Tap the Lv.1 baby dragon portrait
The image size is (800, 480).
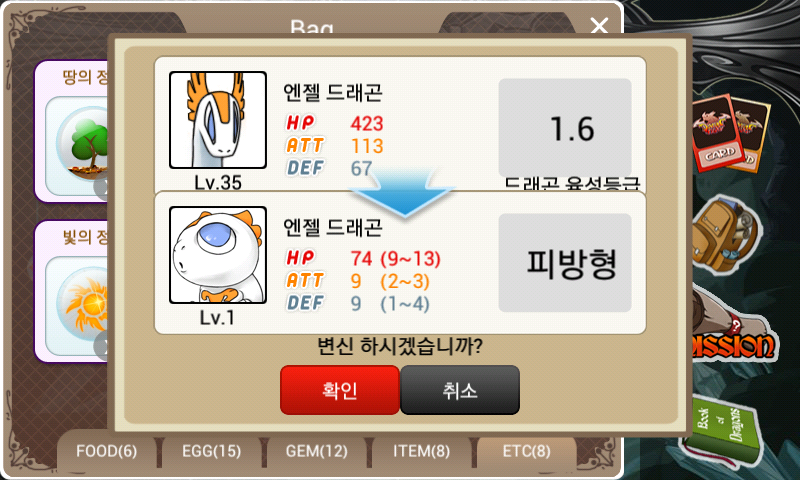tap(218, 255)
